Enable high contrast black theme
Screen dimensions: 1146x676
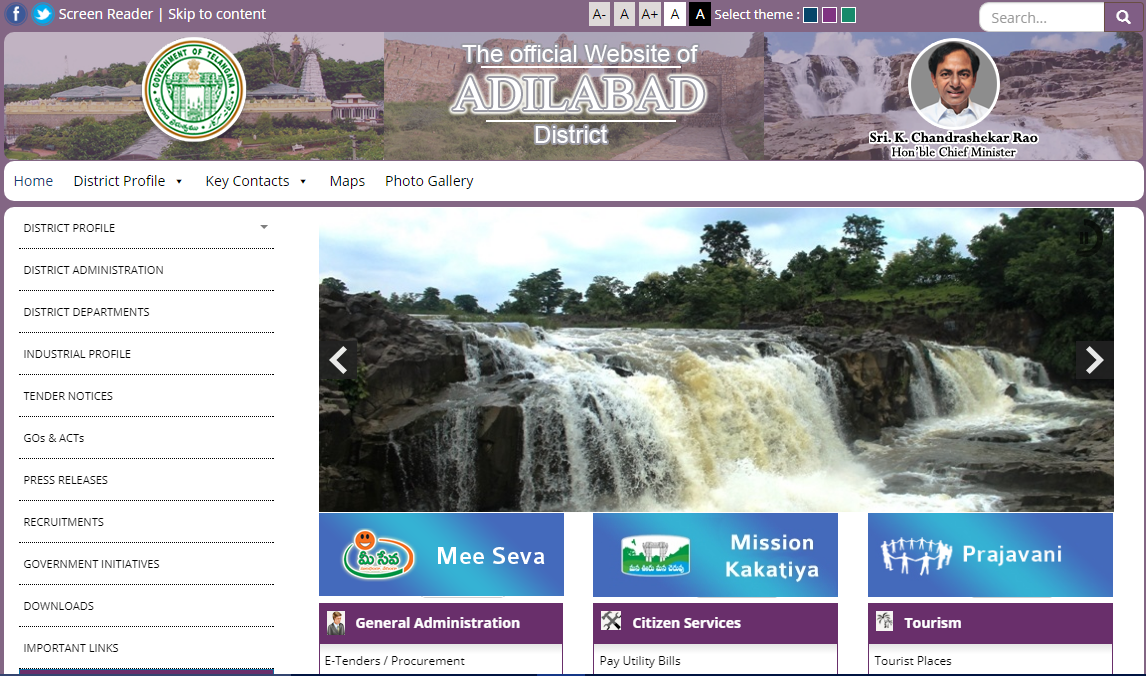point(699,14)
